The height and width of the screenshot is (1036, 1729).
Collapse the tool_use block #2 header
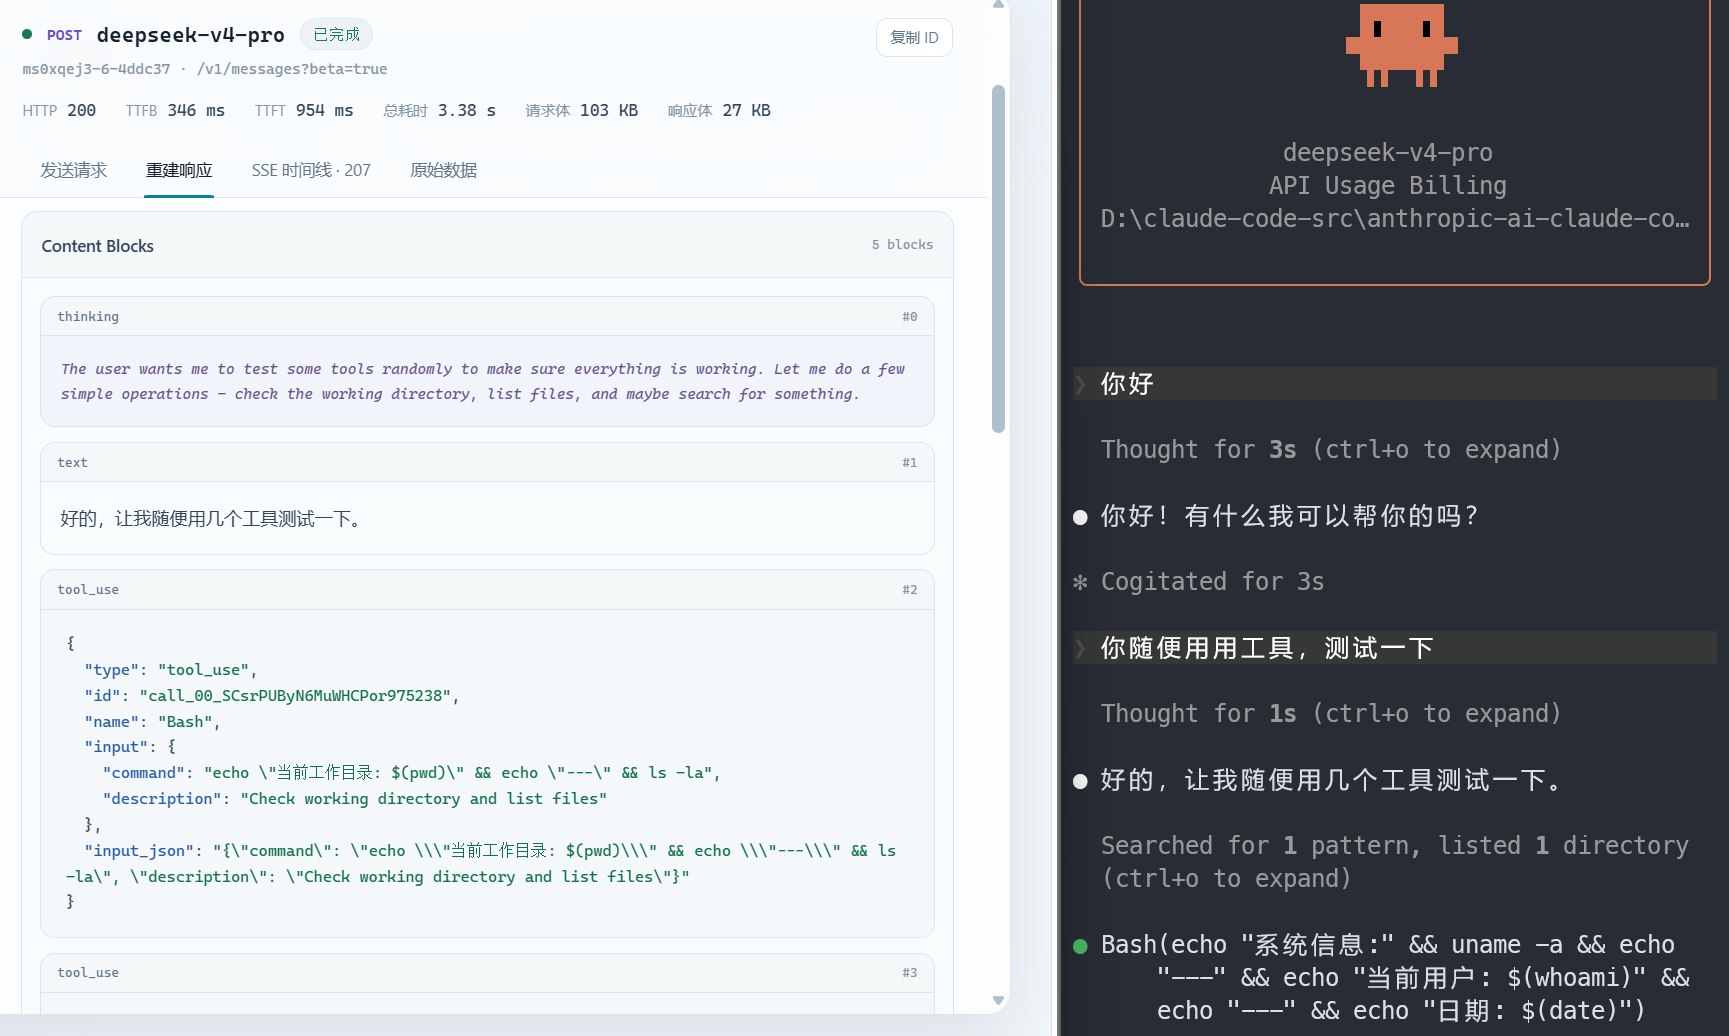click(x=487, y=590)
